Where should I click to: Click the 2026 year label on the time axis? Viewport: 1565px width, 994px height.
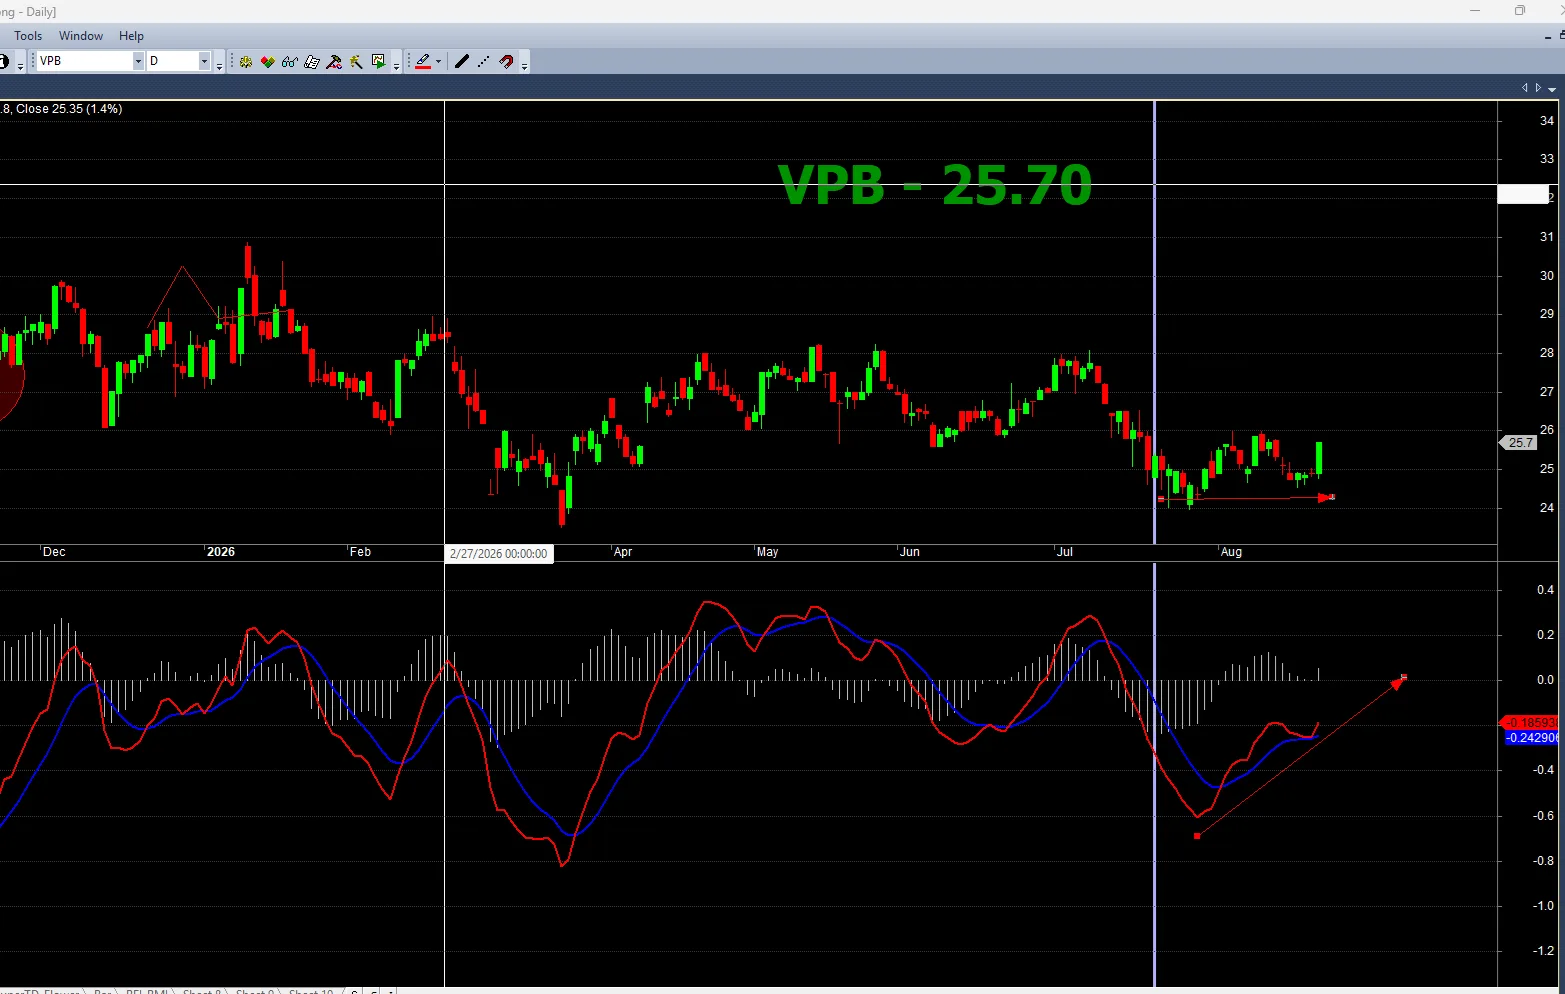click(221, 552)
